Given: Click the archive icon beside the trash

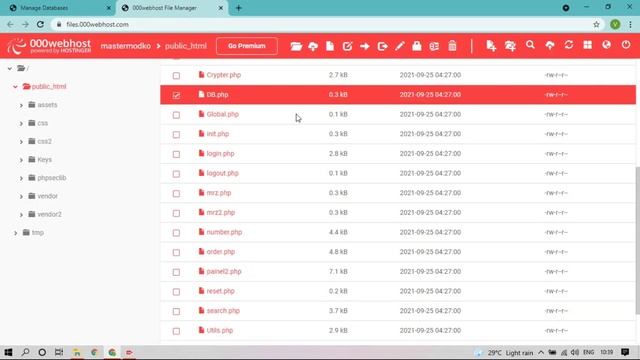Looking at the screenshot, I should click(434, 46).
